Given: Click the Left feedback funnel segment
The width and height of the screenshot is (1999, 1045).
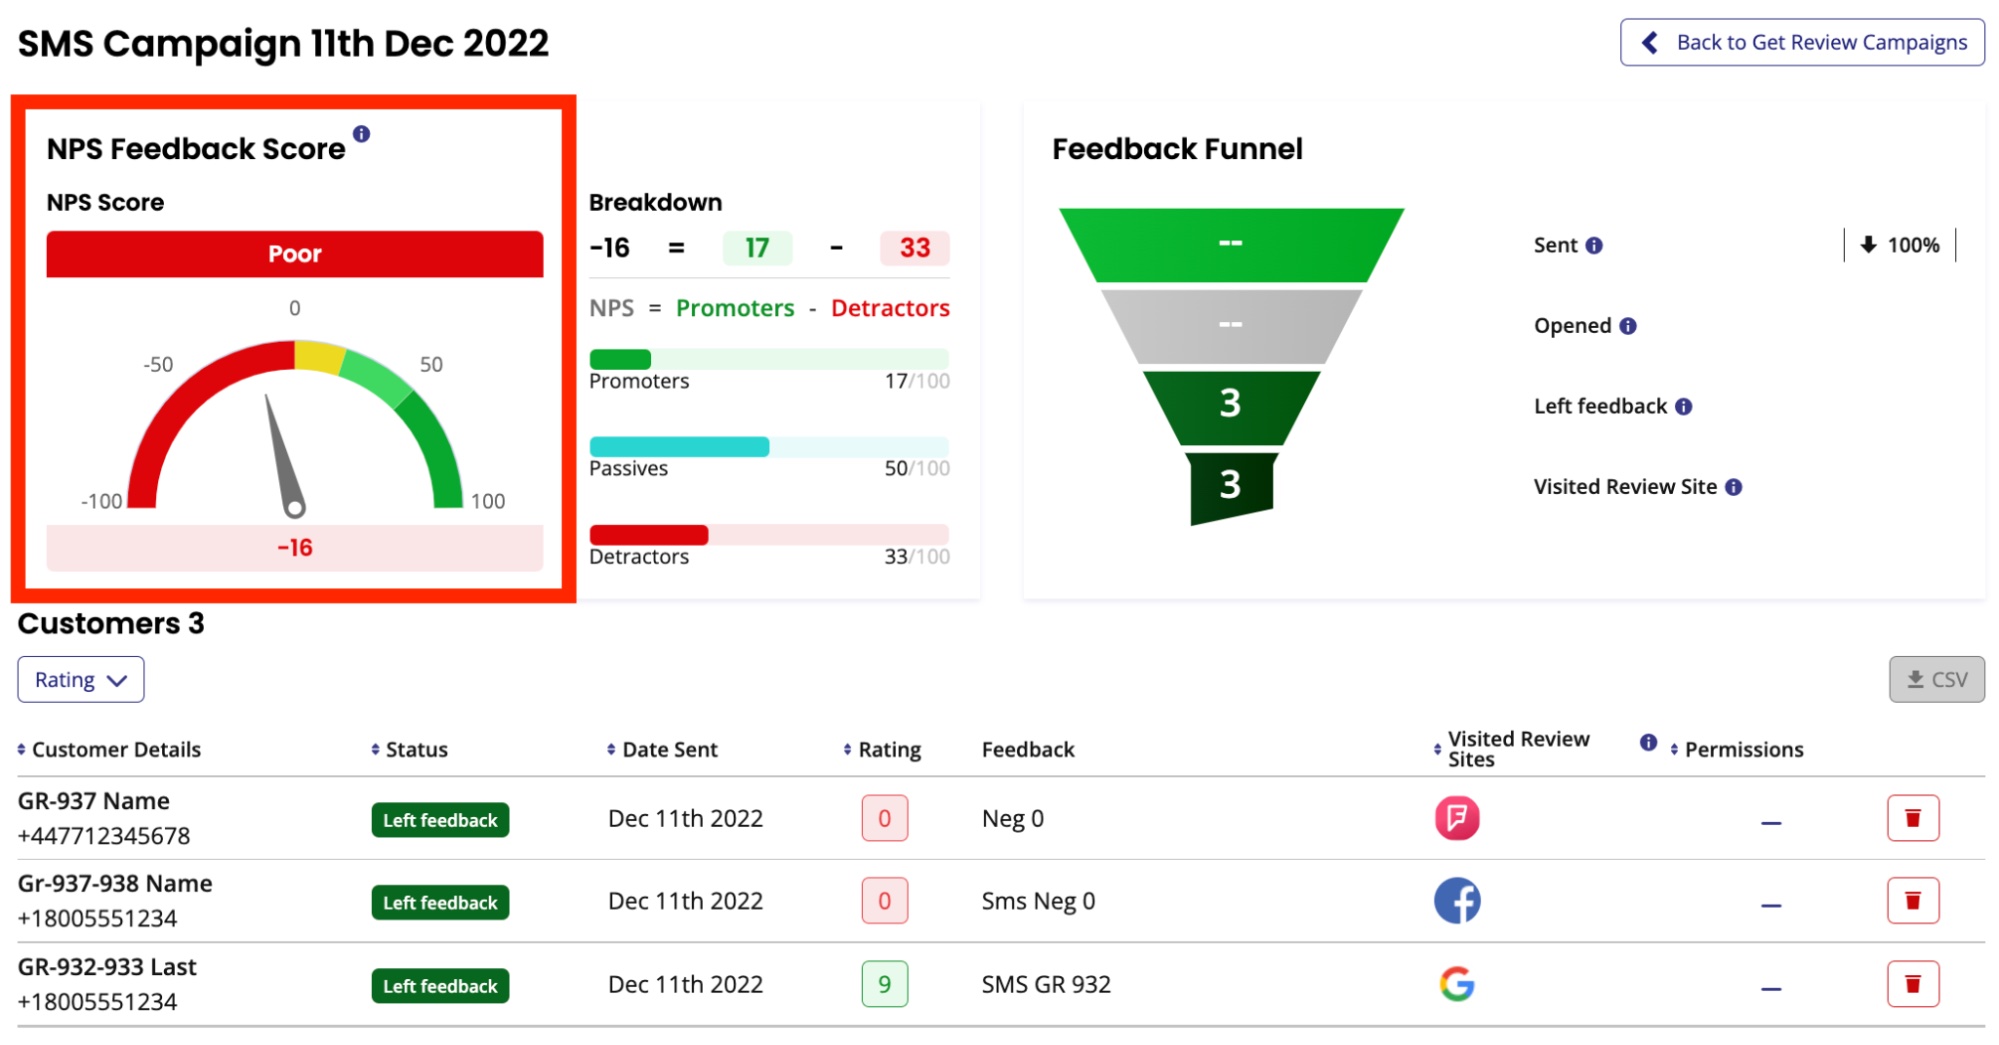Looking at the screenshot, I should [x=1231, y=404].
